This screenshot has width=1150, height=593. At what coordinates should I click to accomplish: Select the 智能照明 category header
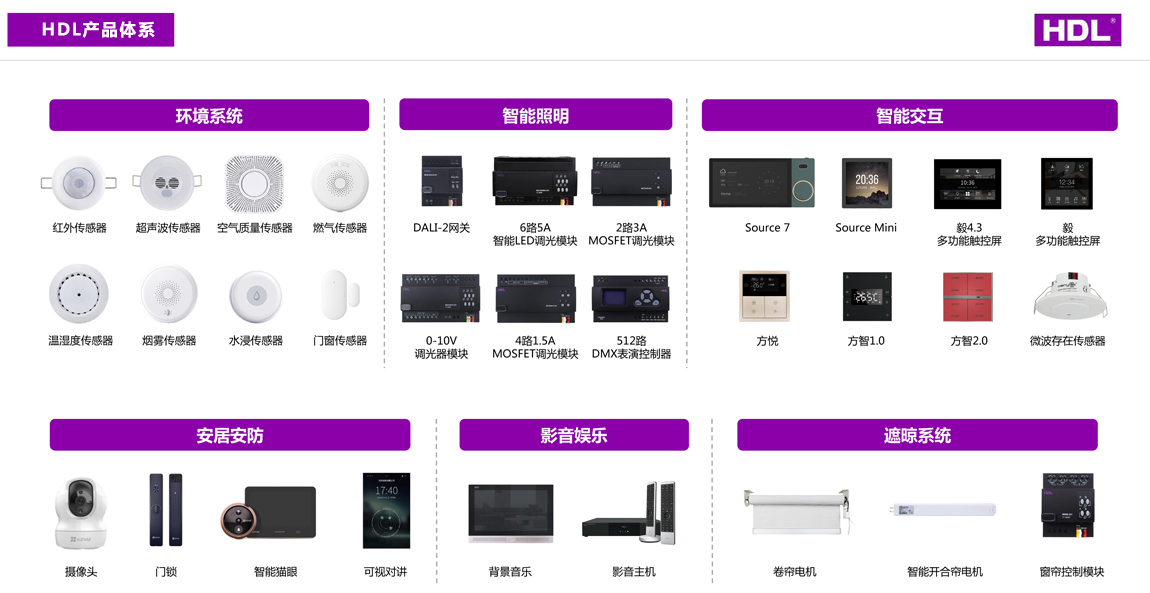535,115
